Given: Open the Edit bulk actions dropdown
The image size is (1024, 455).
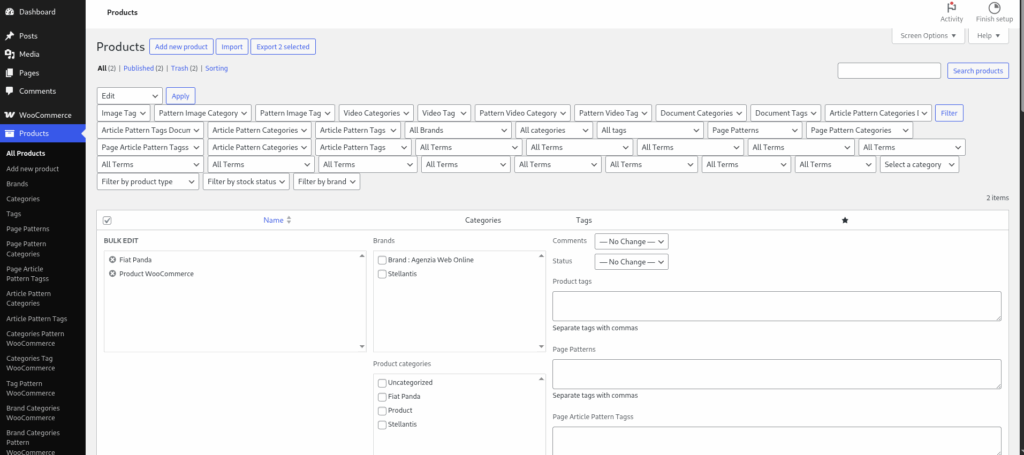Looking at the screenshot, I should (129, 96).
